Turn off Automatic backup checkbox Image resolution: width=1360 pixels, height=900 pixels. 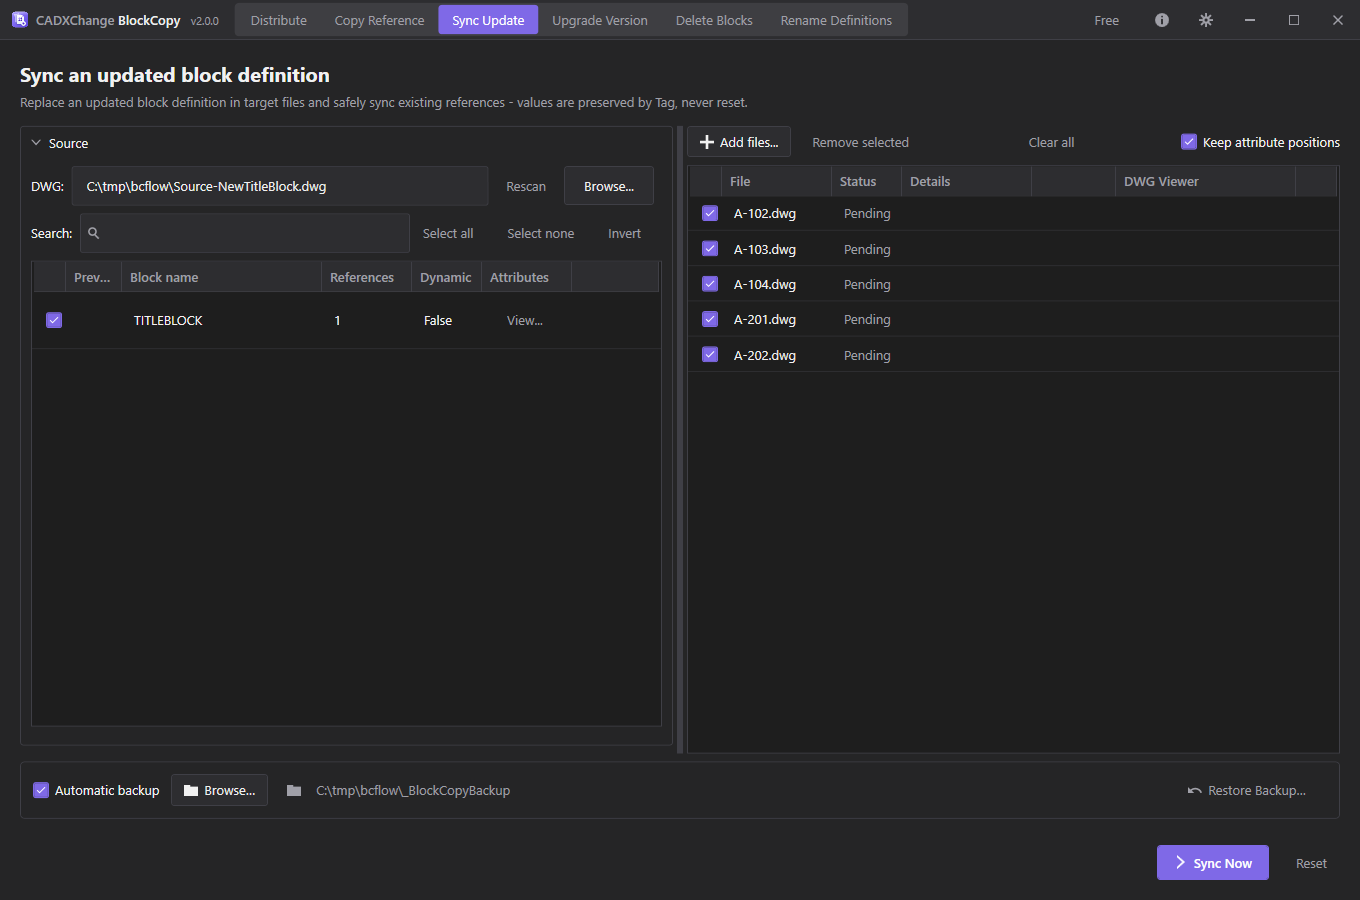pos(41,790)
